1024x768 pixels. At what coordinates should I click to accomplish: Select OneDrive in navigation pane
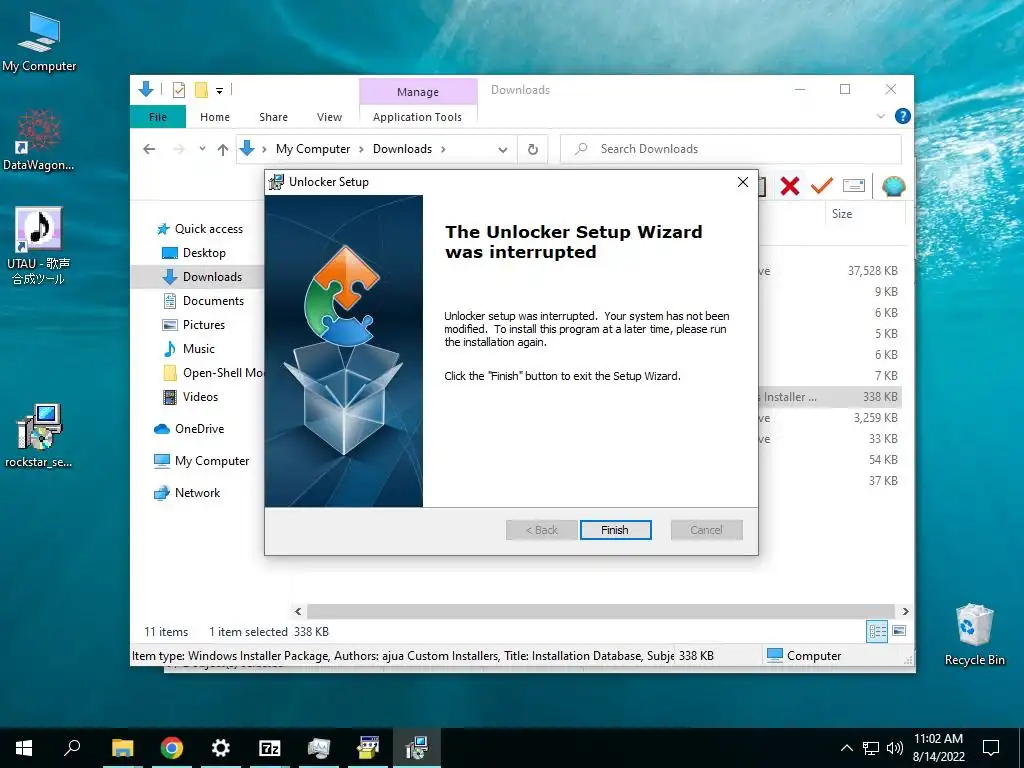[189, 429]
